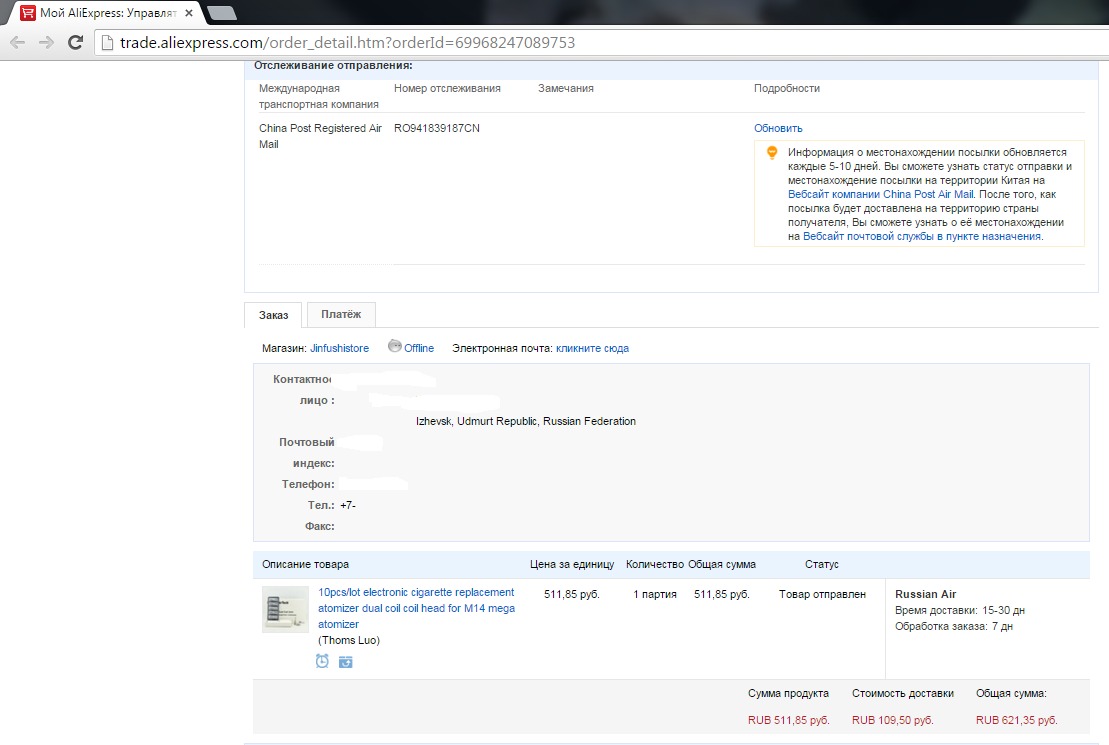Image resolution: width=1109 pixels, height=745 pixels.
Task: Open Вебсайт почтовой службы в пункте назначения link
Action: [922, 236]
